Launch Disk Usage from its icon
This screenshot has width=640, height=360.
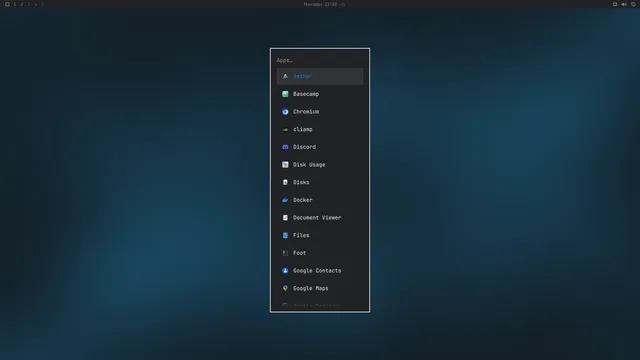pos(285,165)
